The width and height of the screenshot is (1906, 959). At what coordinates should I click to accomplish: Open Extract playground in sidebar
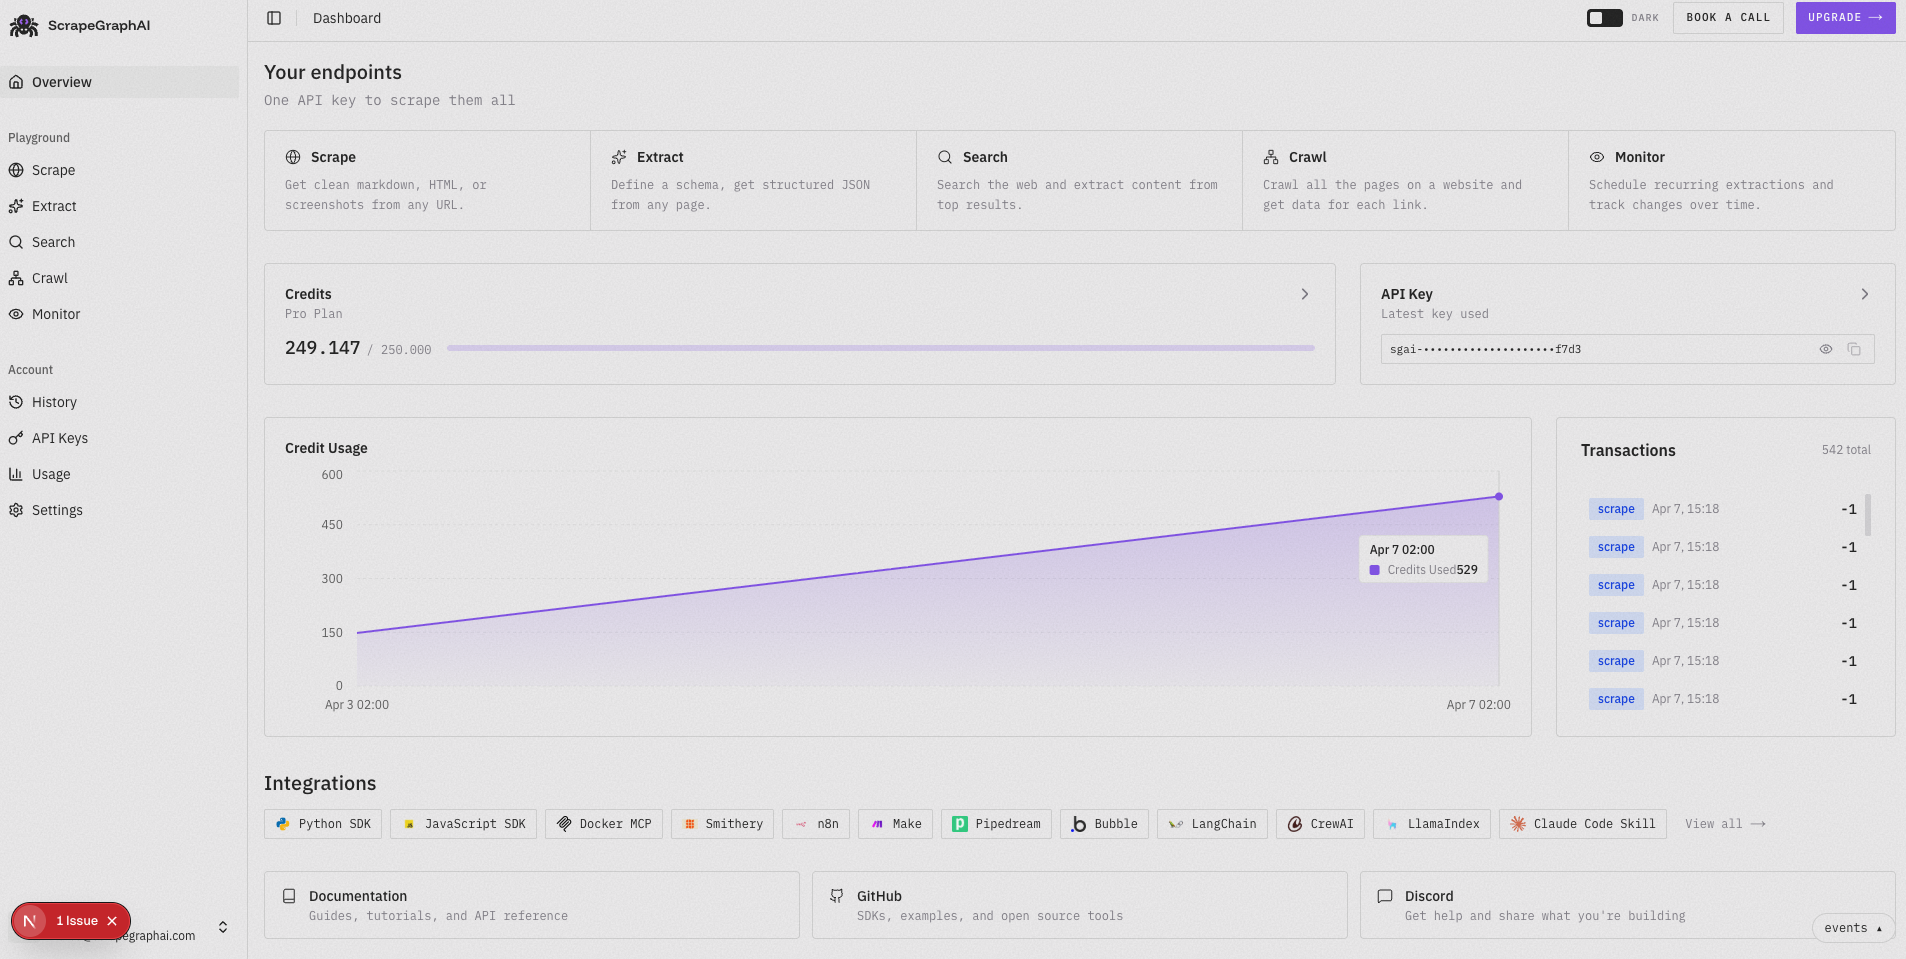(120, 206)
